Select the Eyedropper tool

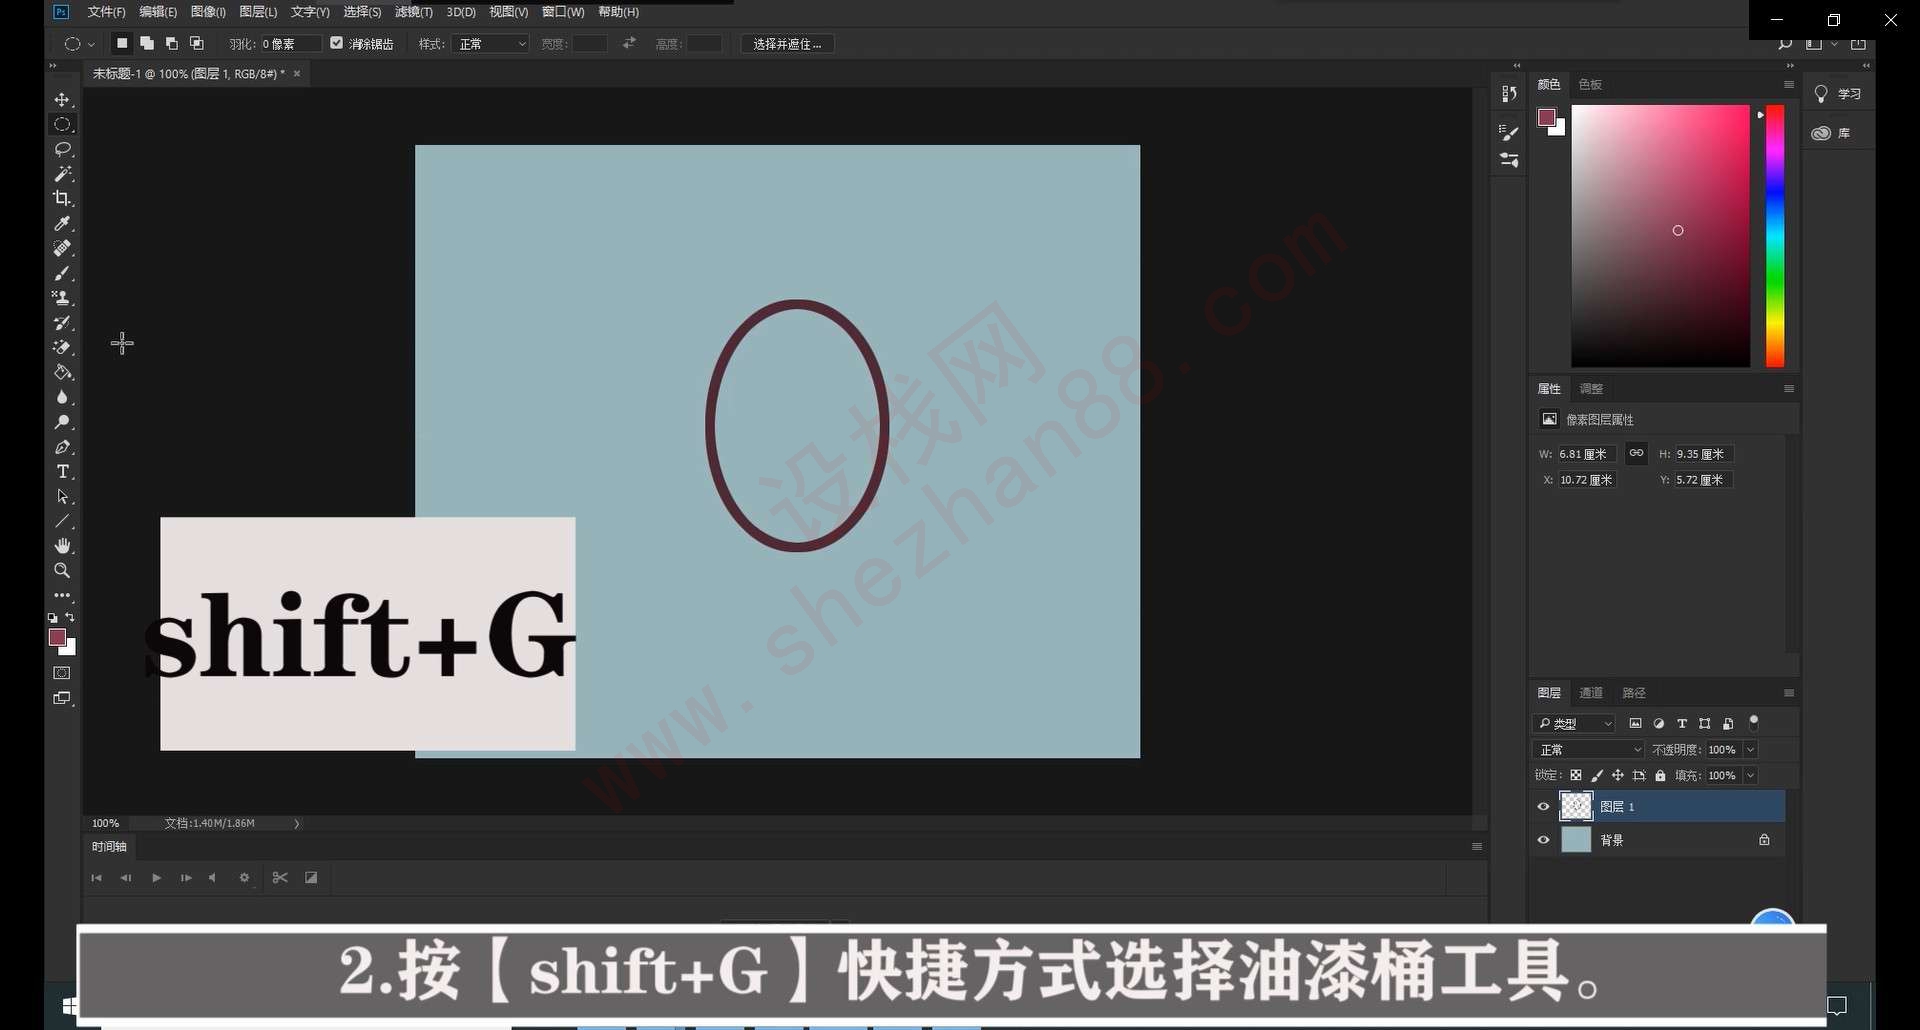62,223
